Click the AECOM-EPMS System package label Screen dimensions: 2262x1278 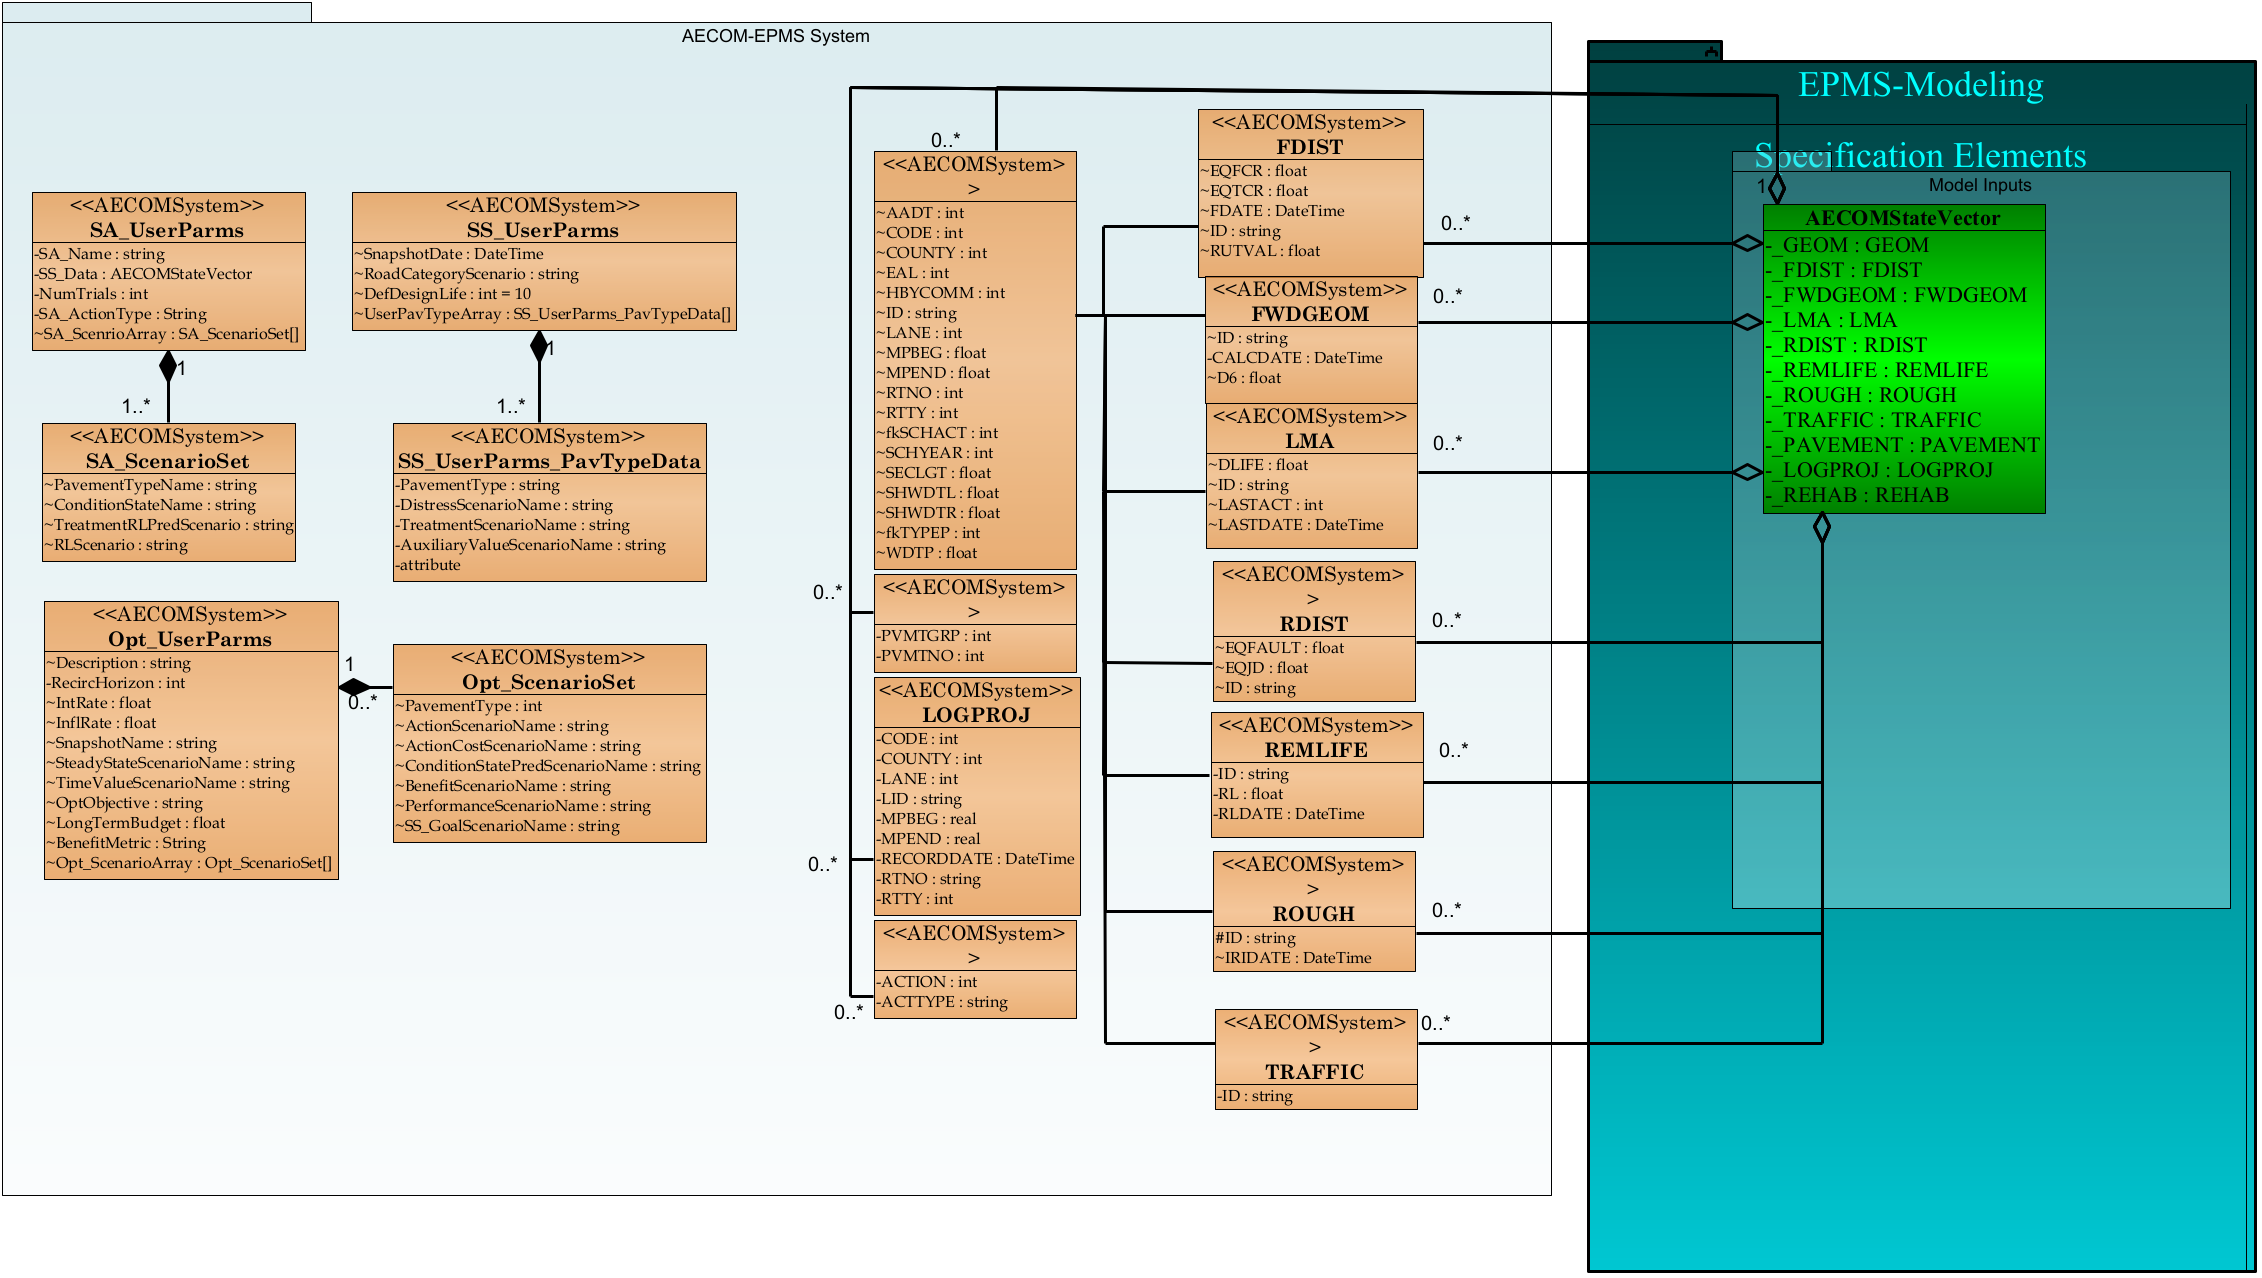click(x=775, y=36)
